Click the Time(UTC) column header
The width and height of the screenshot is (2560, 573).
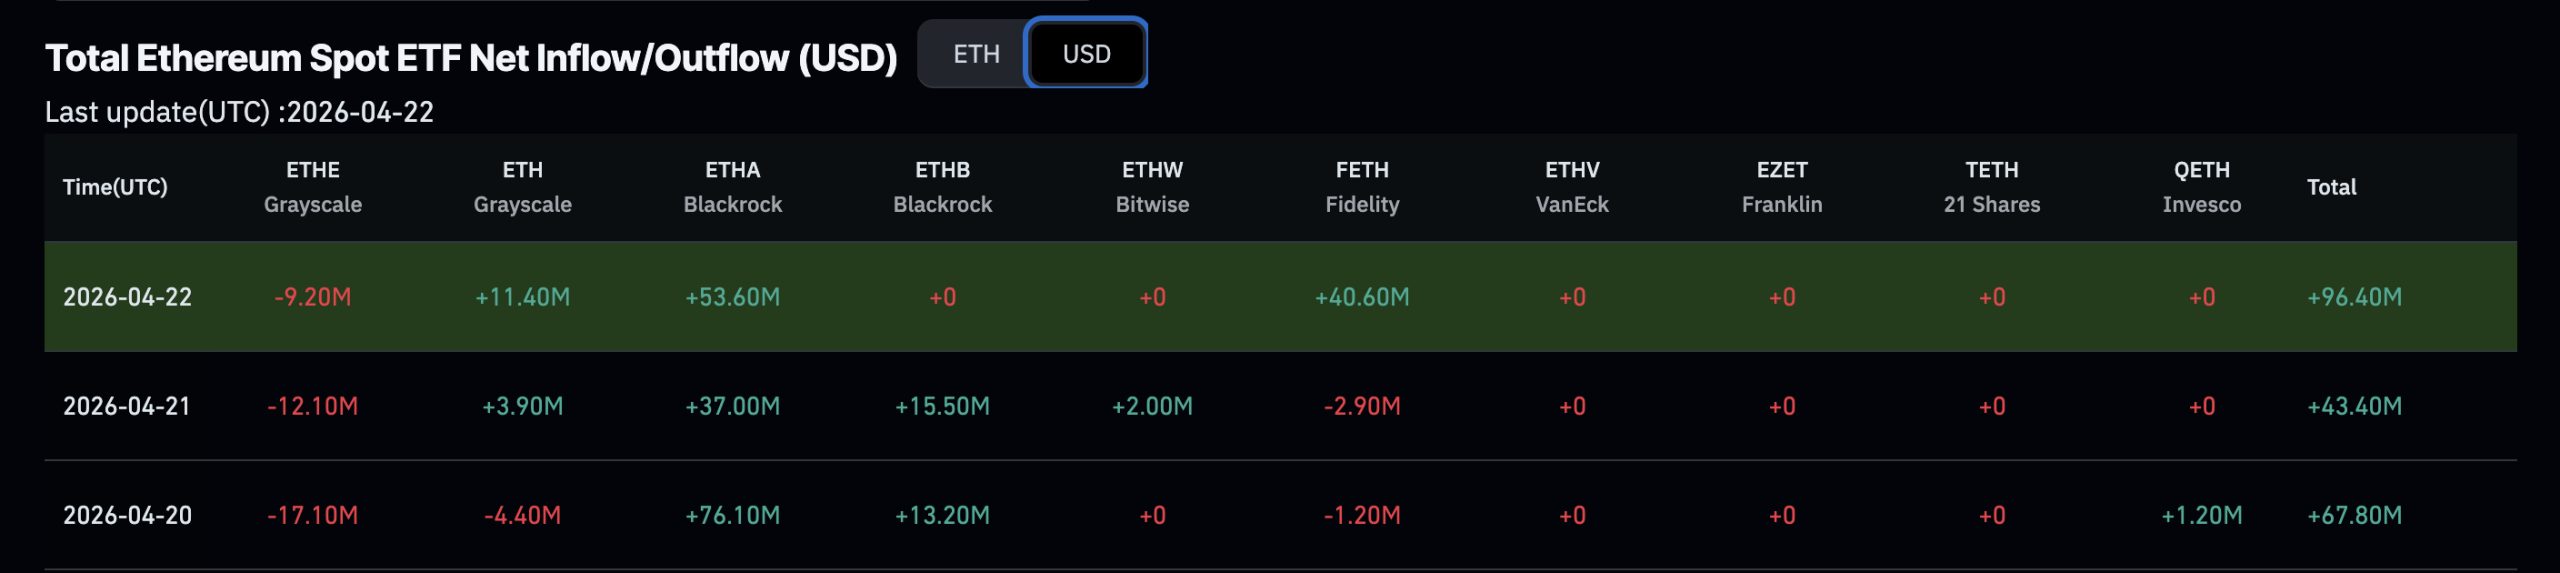pyautogui.click(x=115, y=187)
